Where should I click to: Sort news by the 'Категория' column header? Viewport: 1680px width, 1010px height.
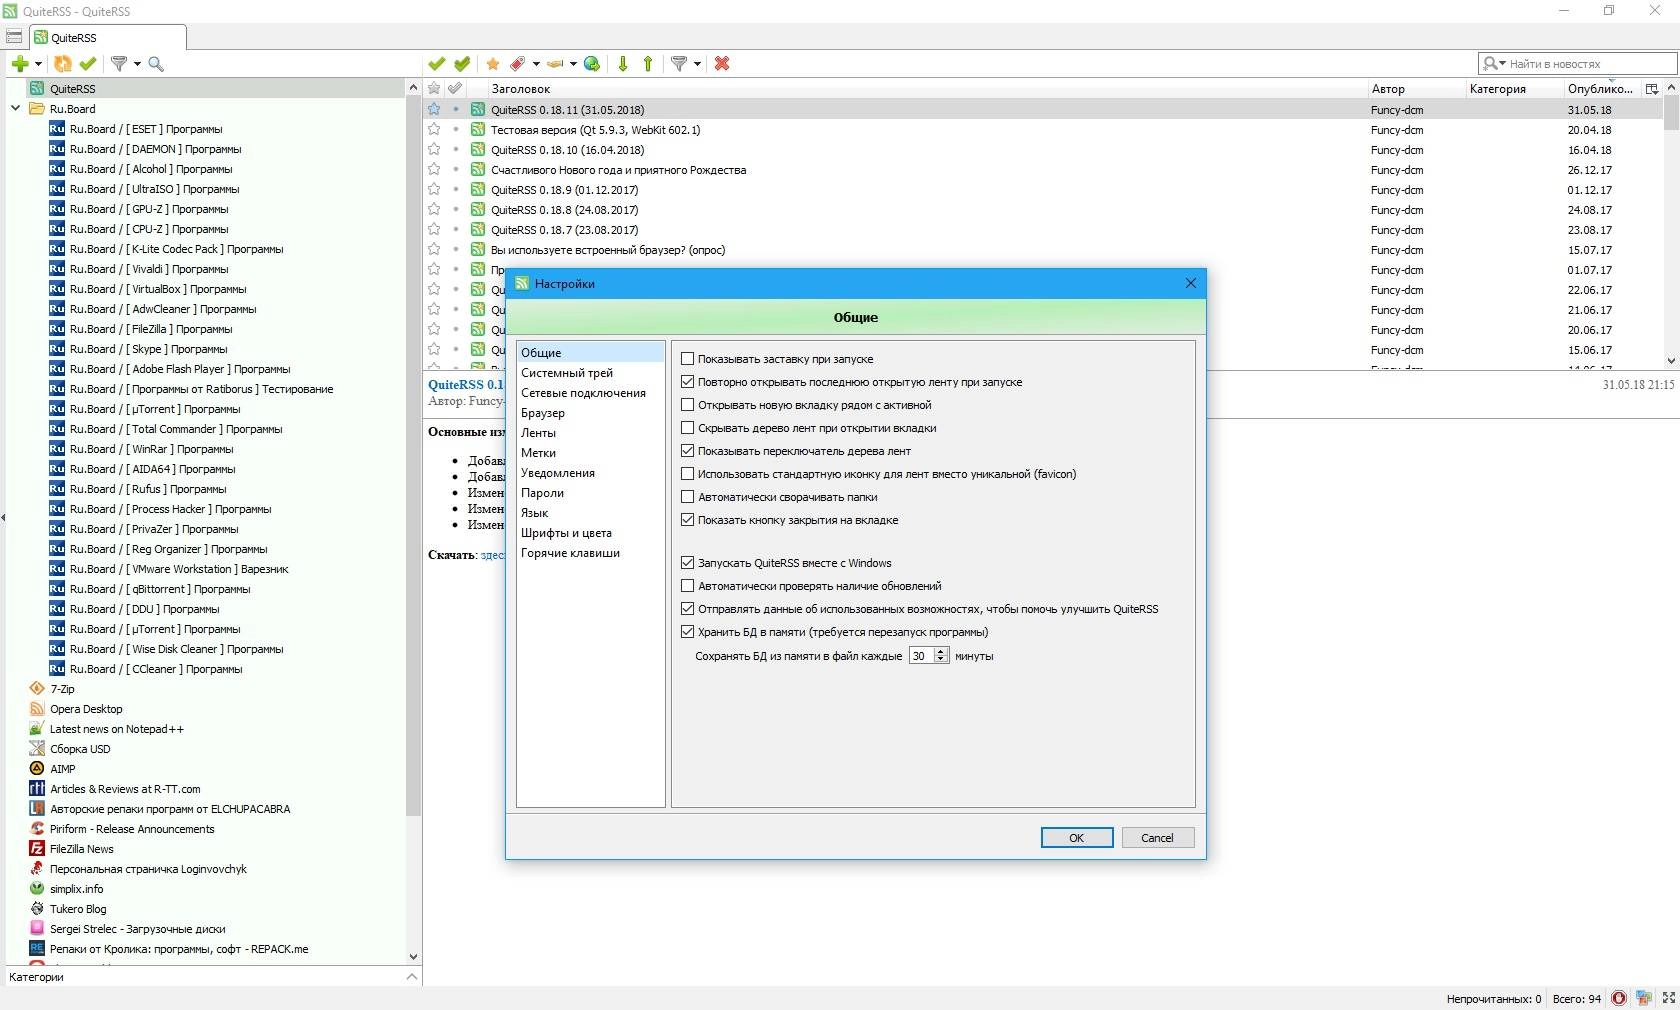pos(1513,89)
